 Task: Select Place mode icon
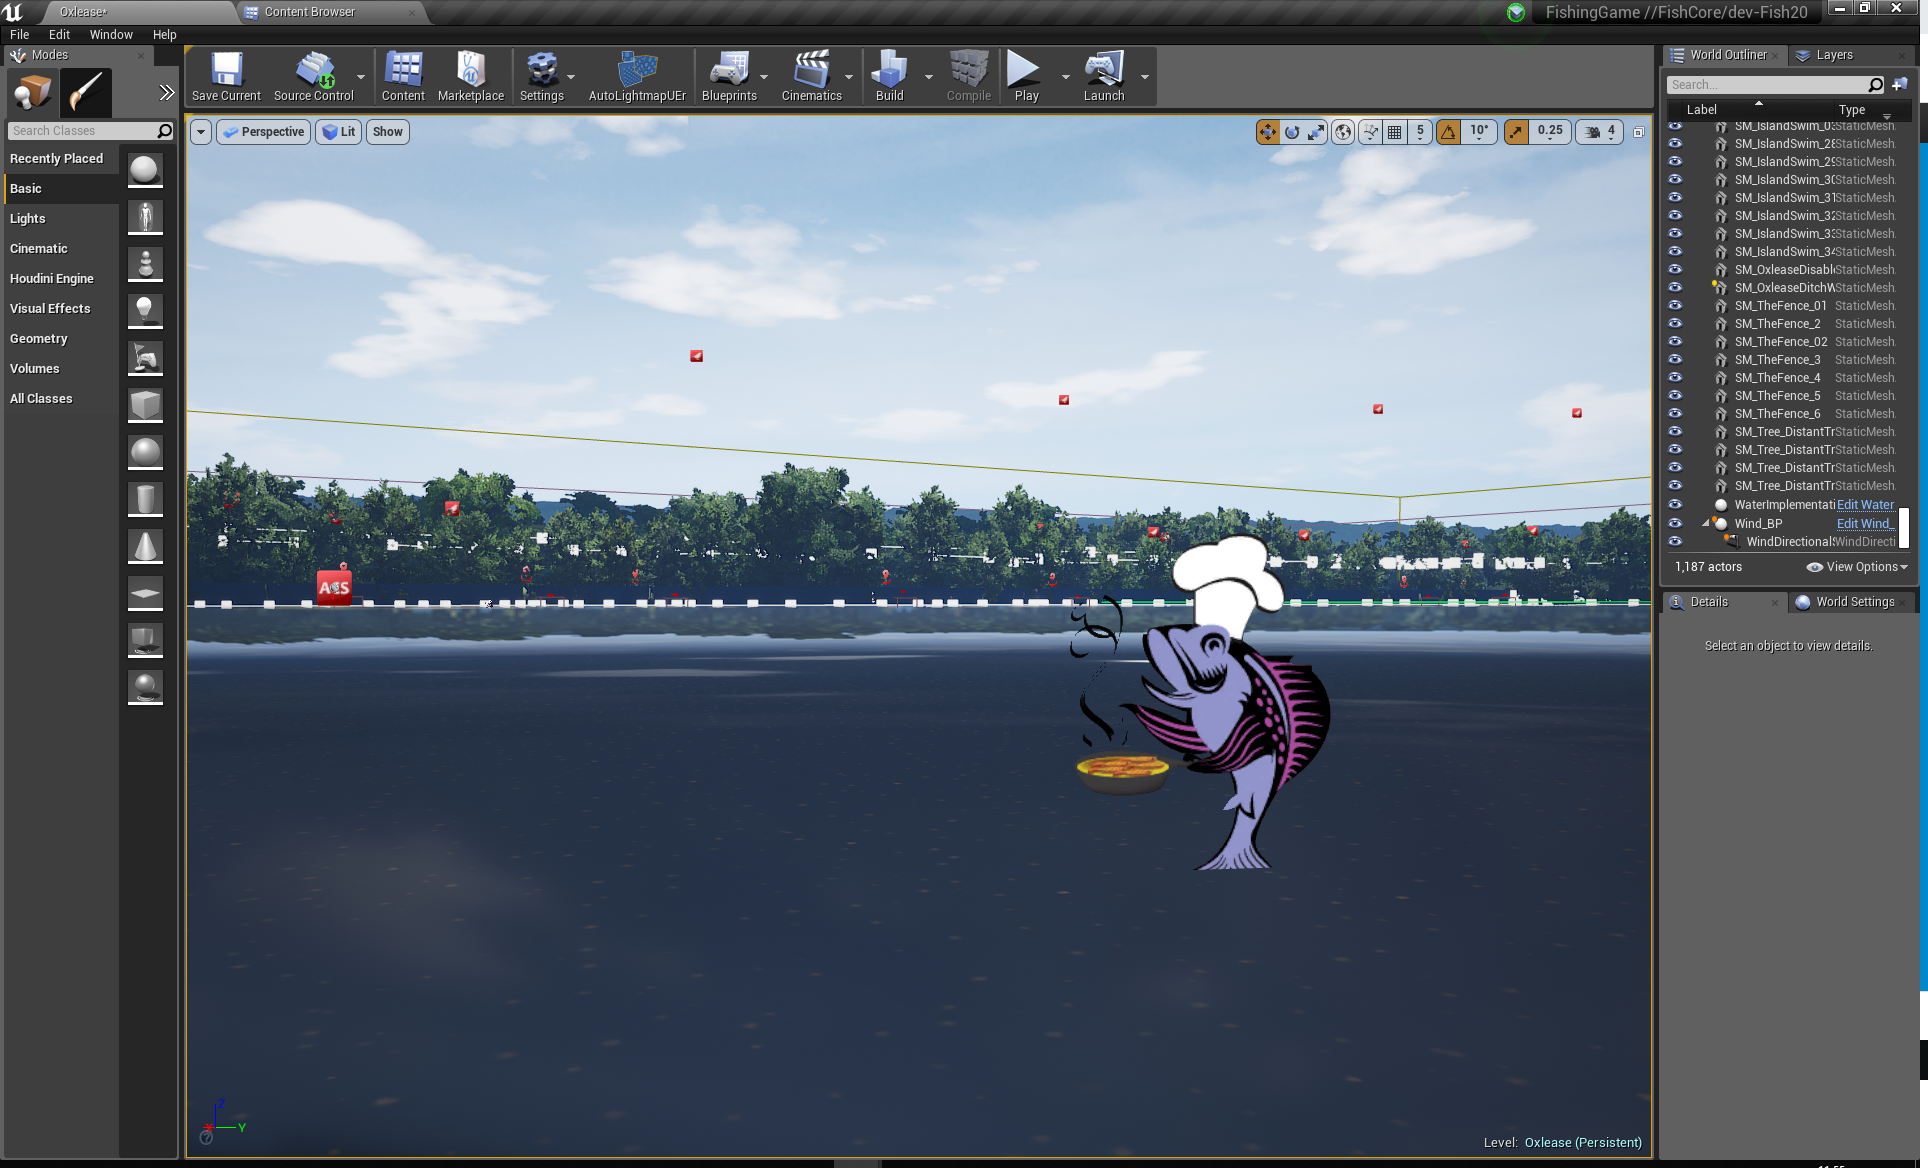tap(32, 92)
